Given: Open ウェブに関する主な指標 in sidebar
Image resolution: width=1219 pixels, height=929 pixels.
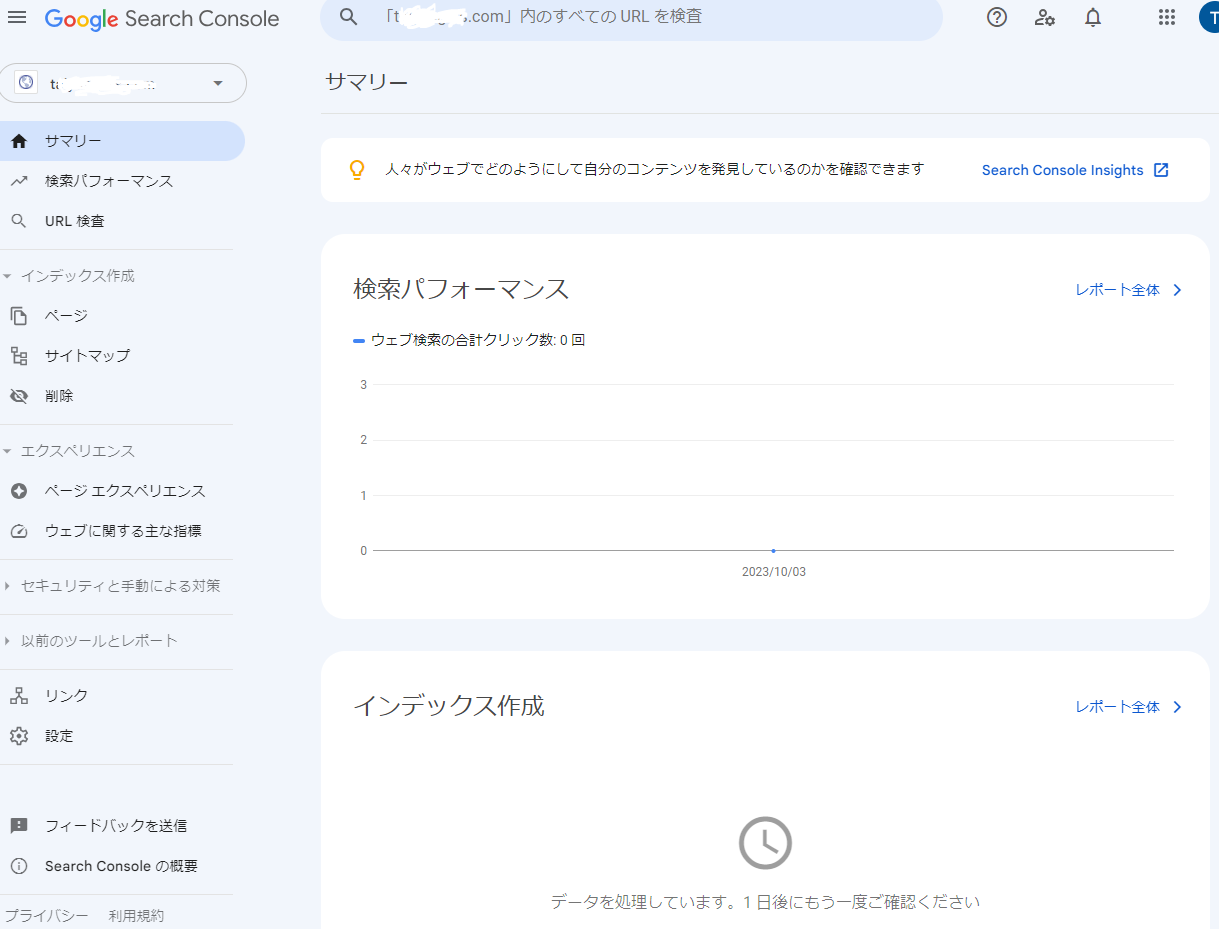Looking at the screenshot, I should click(x=122, y=531).
